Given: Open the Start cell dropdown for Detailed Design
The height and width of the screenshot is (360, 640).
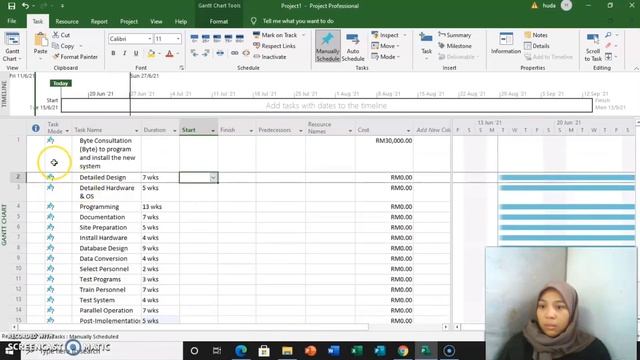Looking at the screenshot, I should coord(213,178).
